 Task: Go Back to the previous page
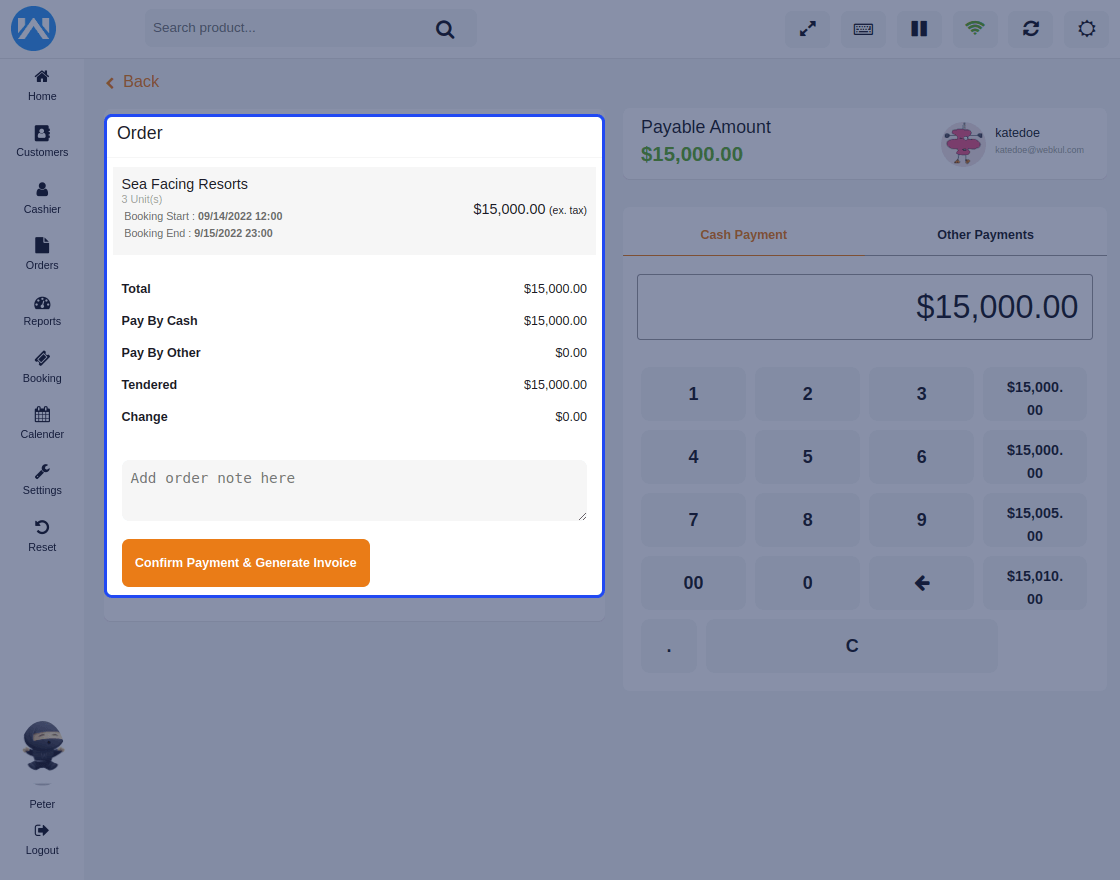click(x=133, y=82)
